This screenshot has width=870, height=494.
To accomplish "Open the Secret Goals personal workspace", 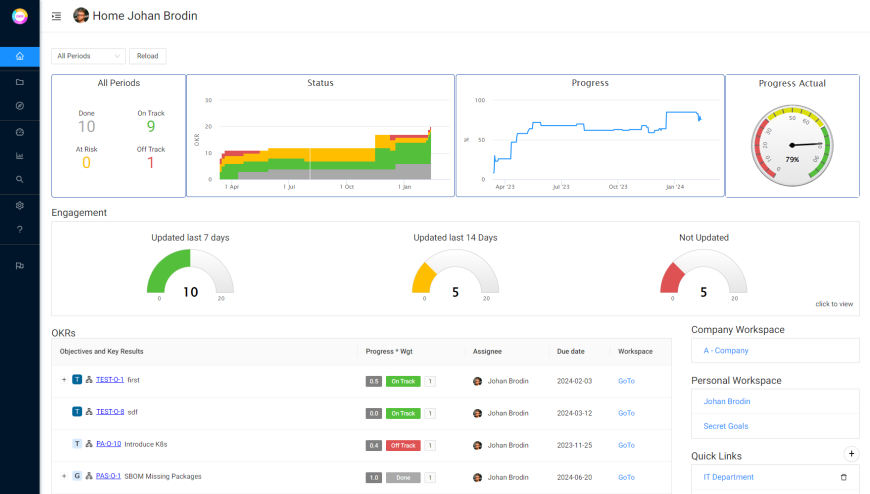I will click(x=725, y=426).
